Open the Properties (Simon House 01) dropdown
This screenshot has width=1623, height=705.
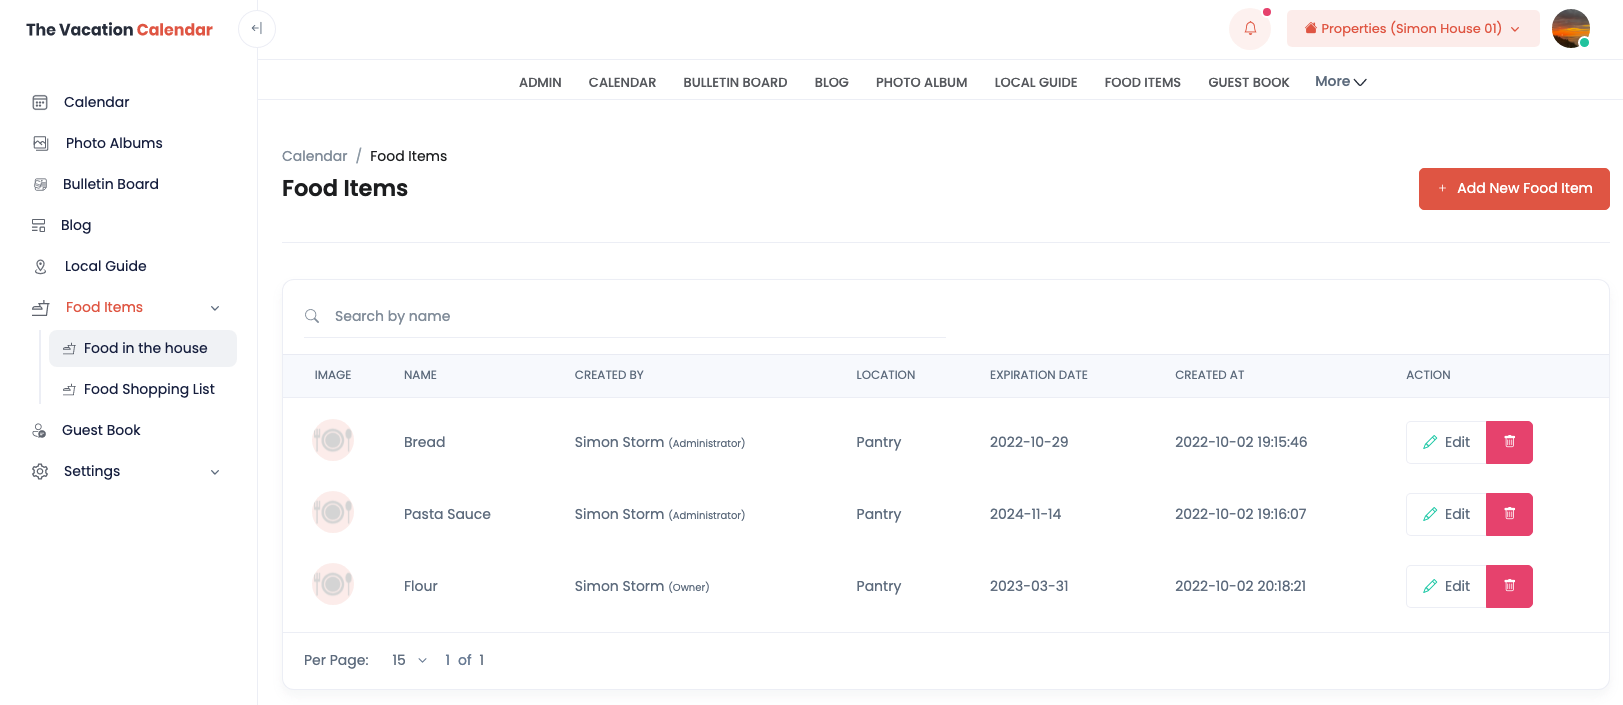1412,29
